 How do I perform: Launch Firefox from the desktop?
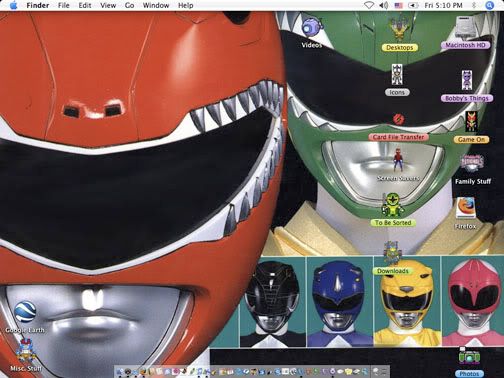466,208
